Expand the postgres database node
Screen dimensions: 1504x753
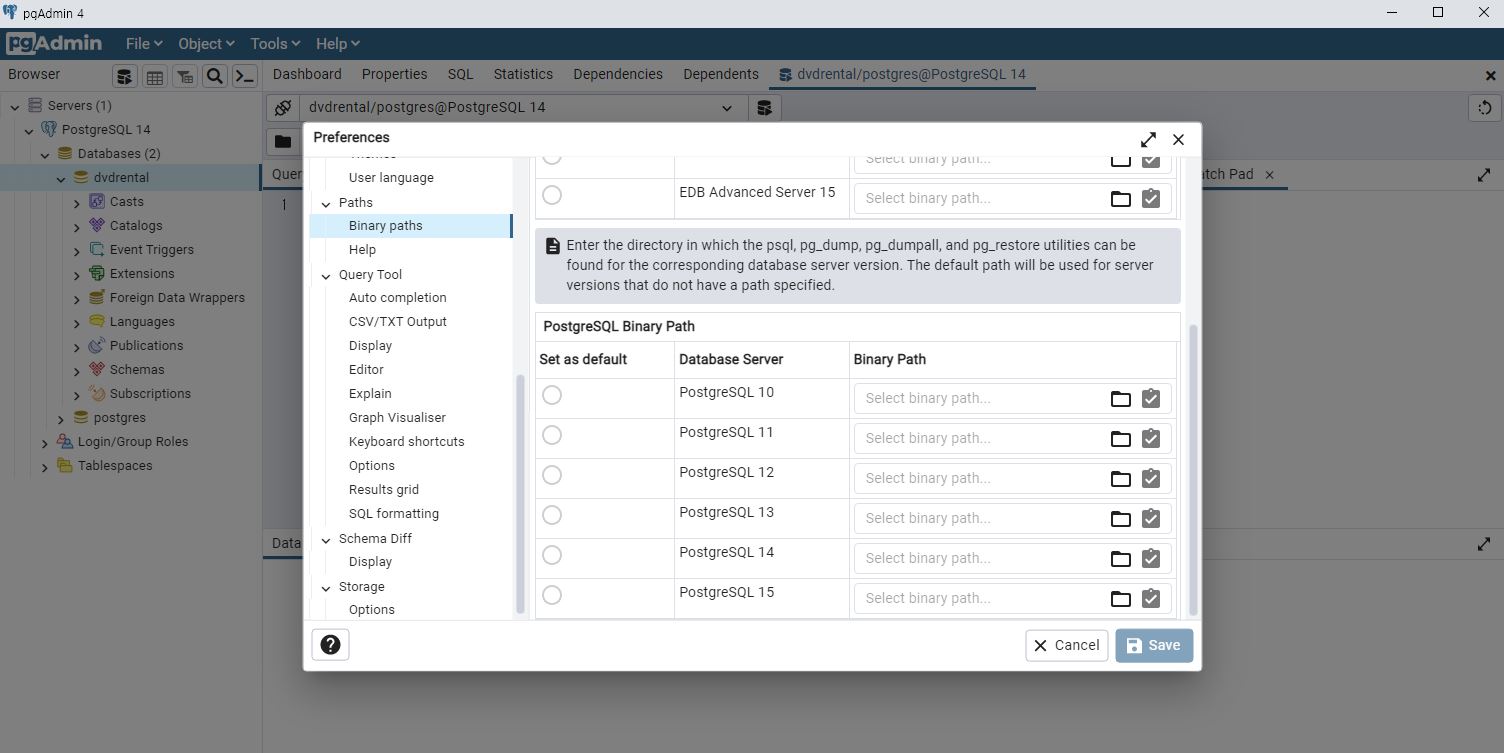tap(61, 418)
